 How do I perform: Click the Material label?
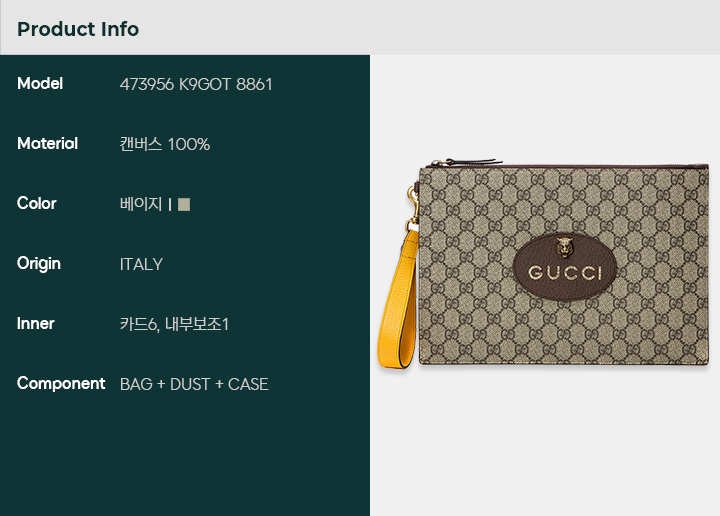click(47, 144)
